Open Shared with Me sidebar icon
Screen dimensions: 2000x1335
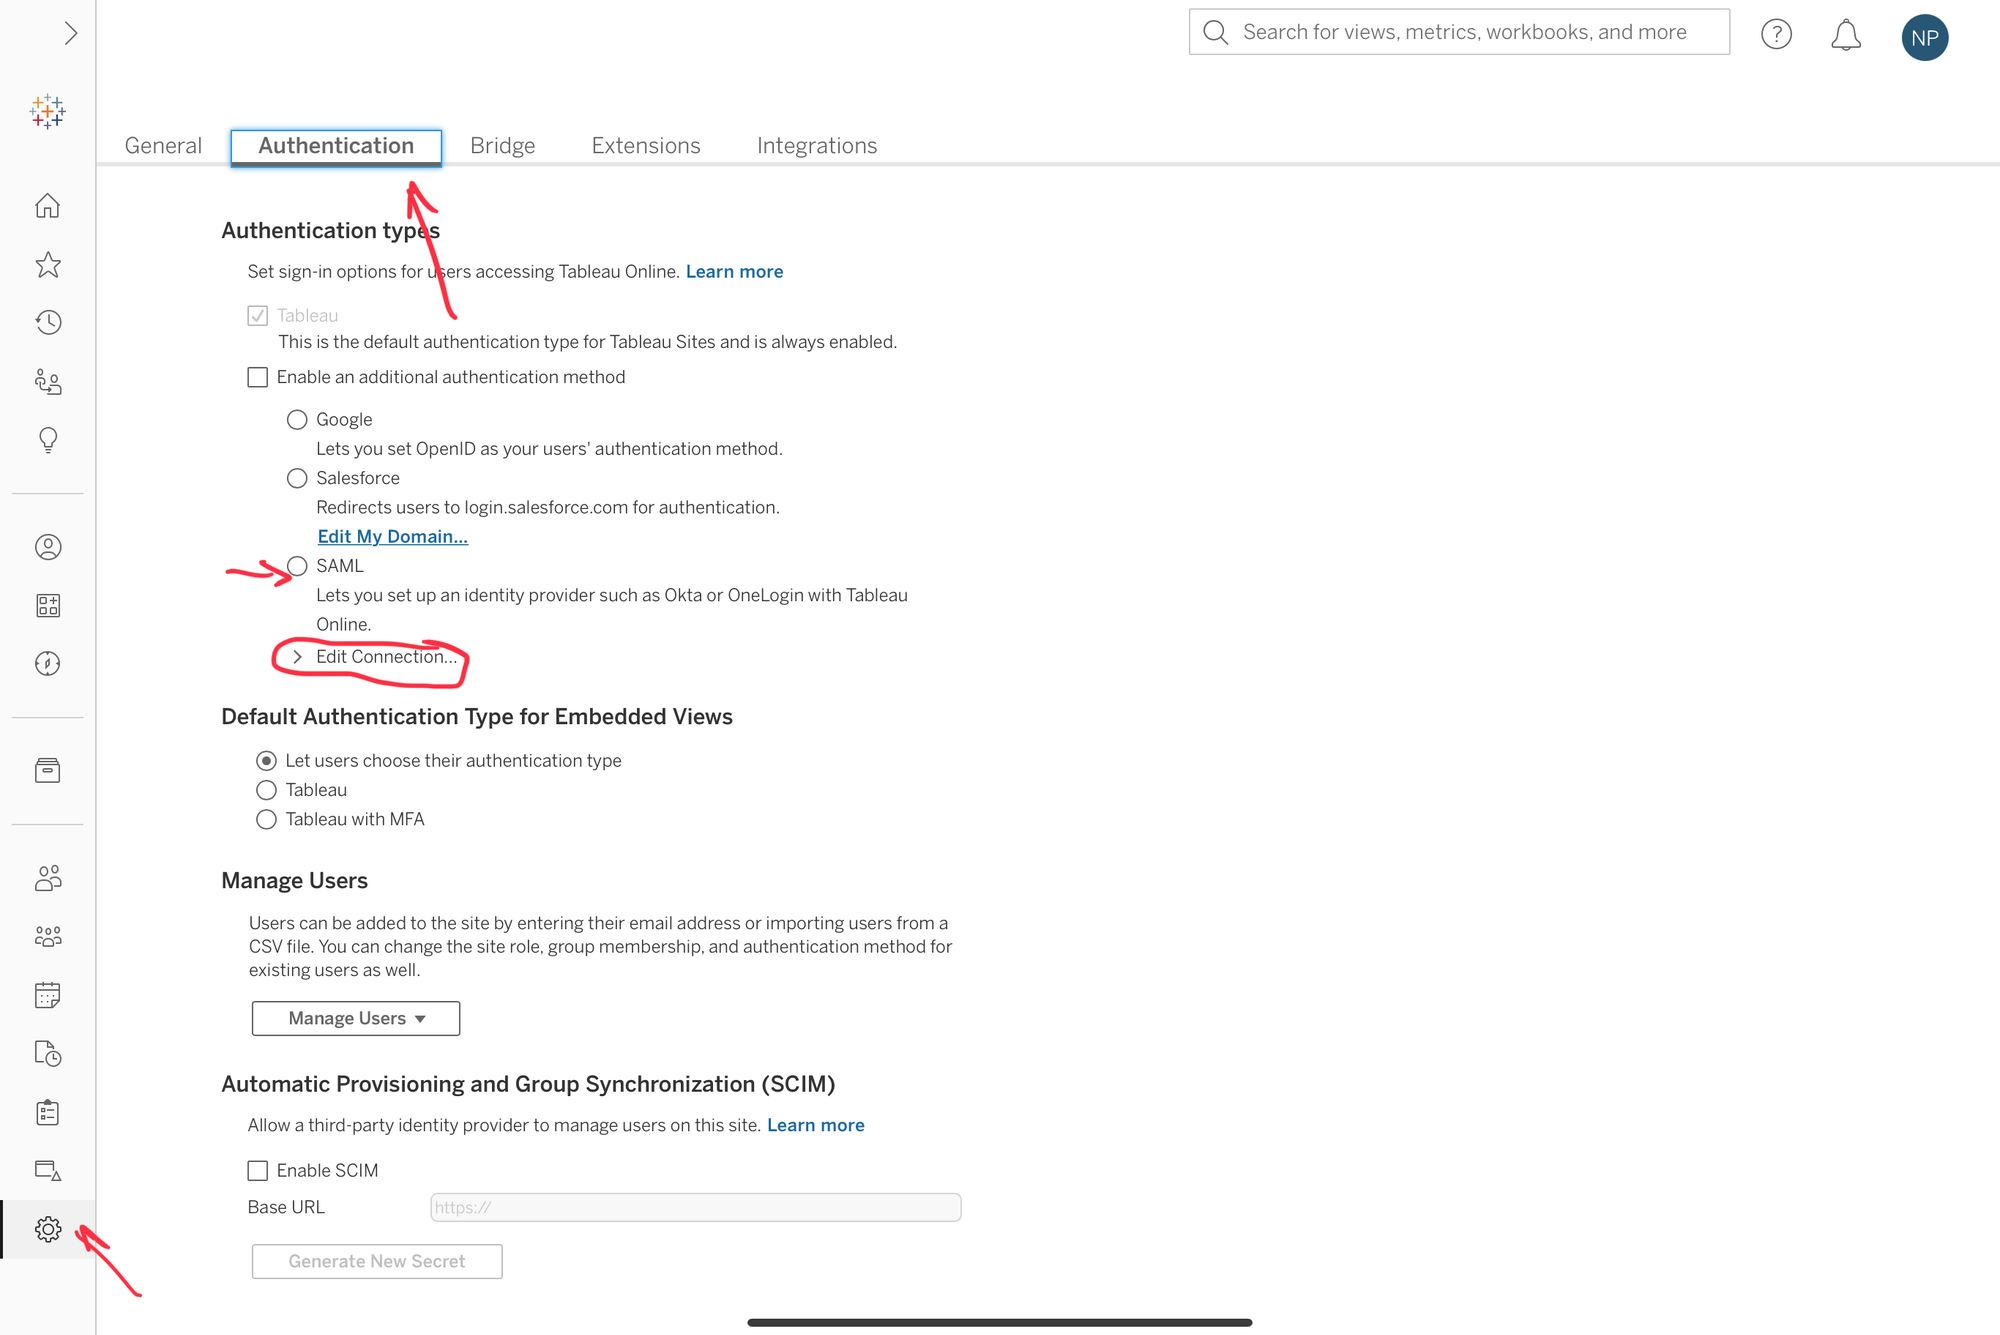(x=48, y=381)
